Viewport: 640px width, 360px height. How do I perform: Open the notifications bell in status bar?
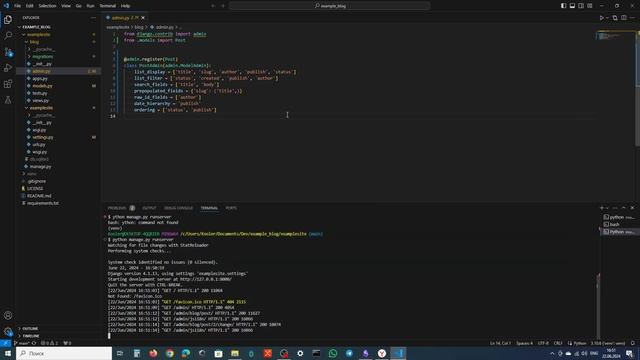coord(633,343)
